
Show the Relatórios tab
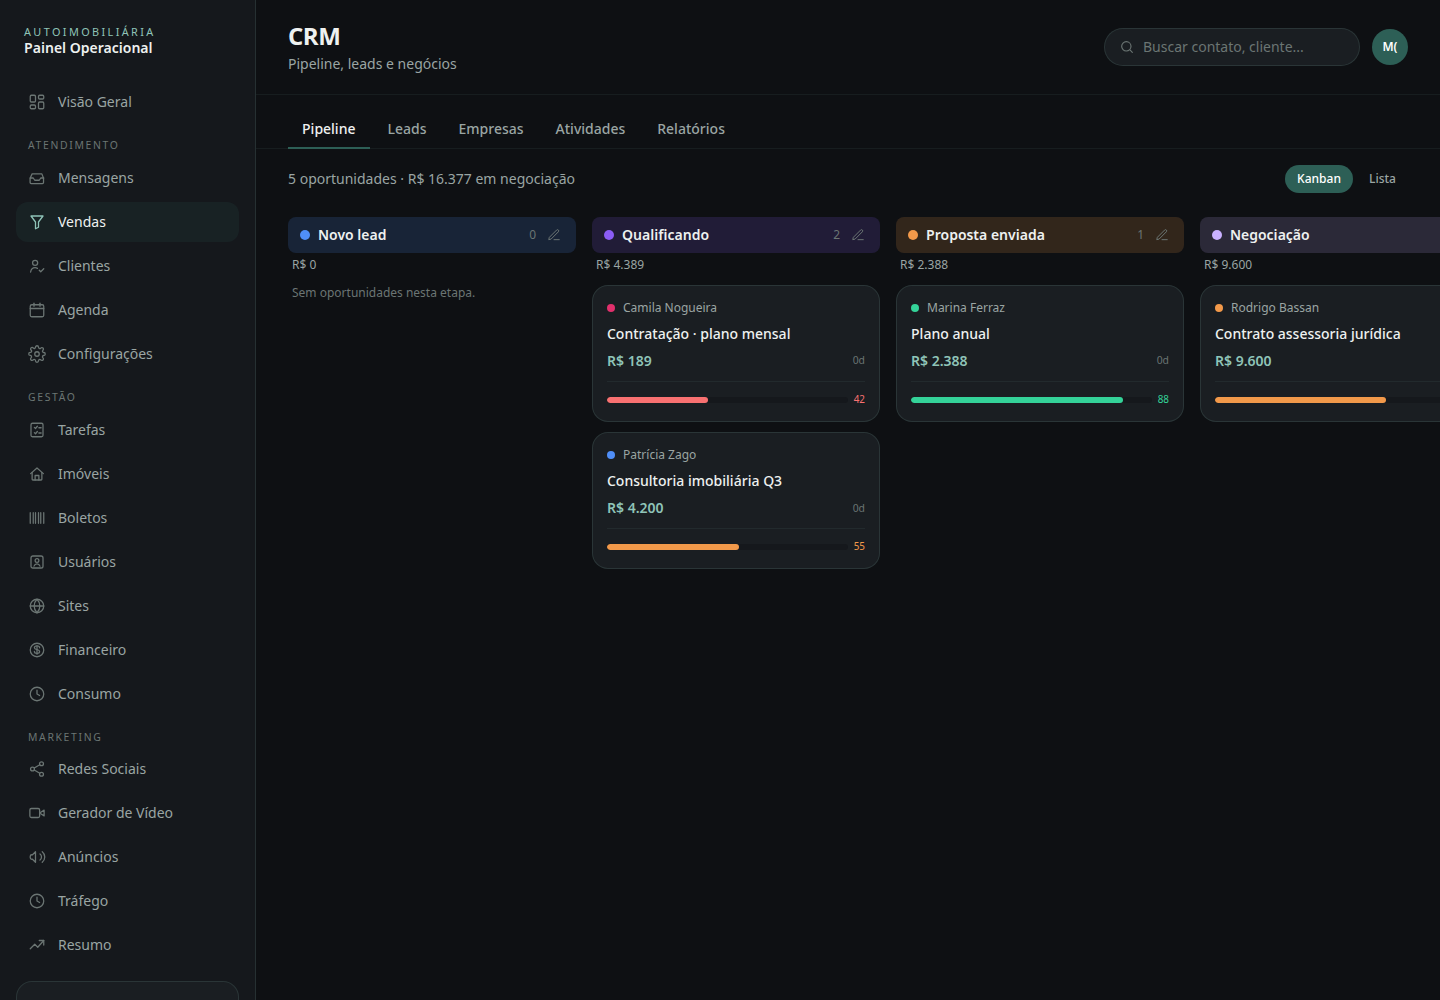[691, 129]
